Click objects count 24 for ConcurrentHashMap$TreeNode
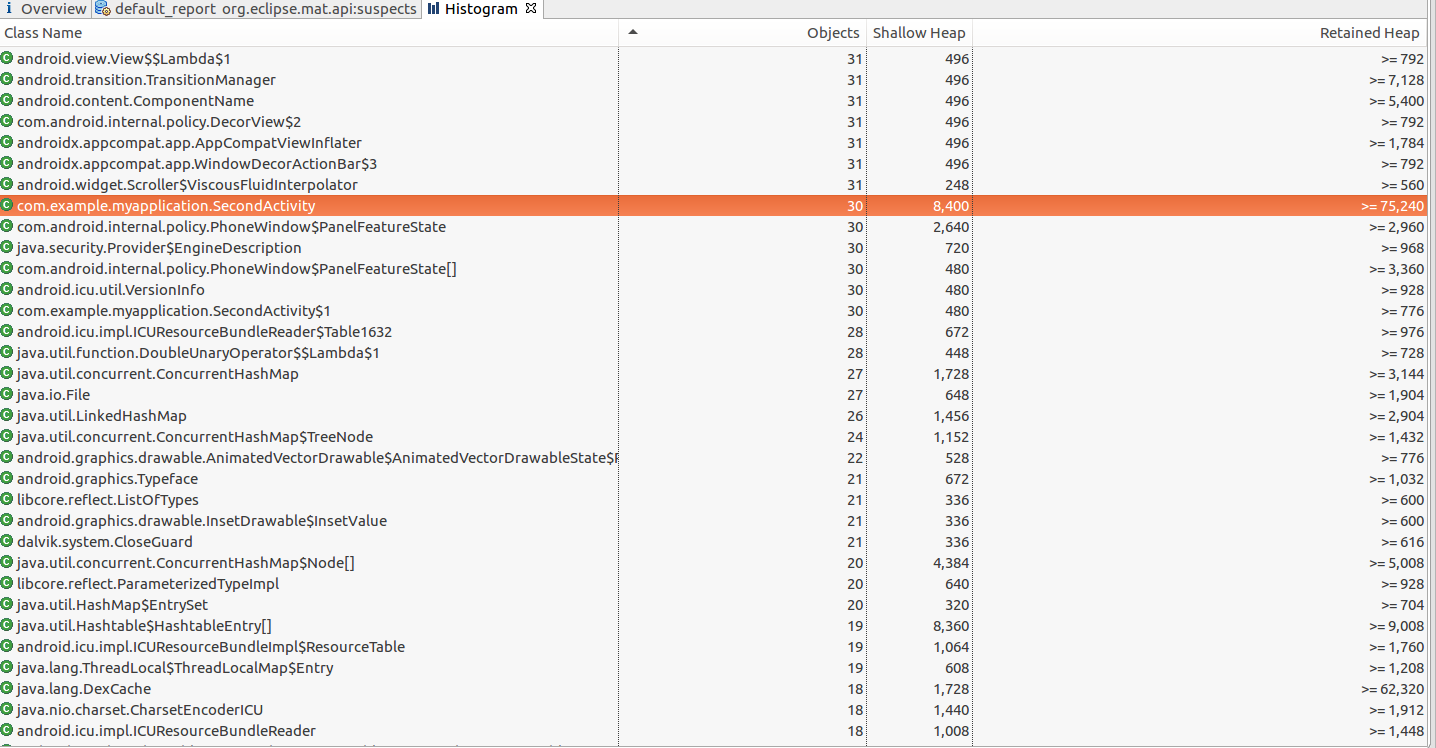 [x=854, y=437]
